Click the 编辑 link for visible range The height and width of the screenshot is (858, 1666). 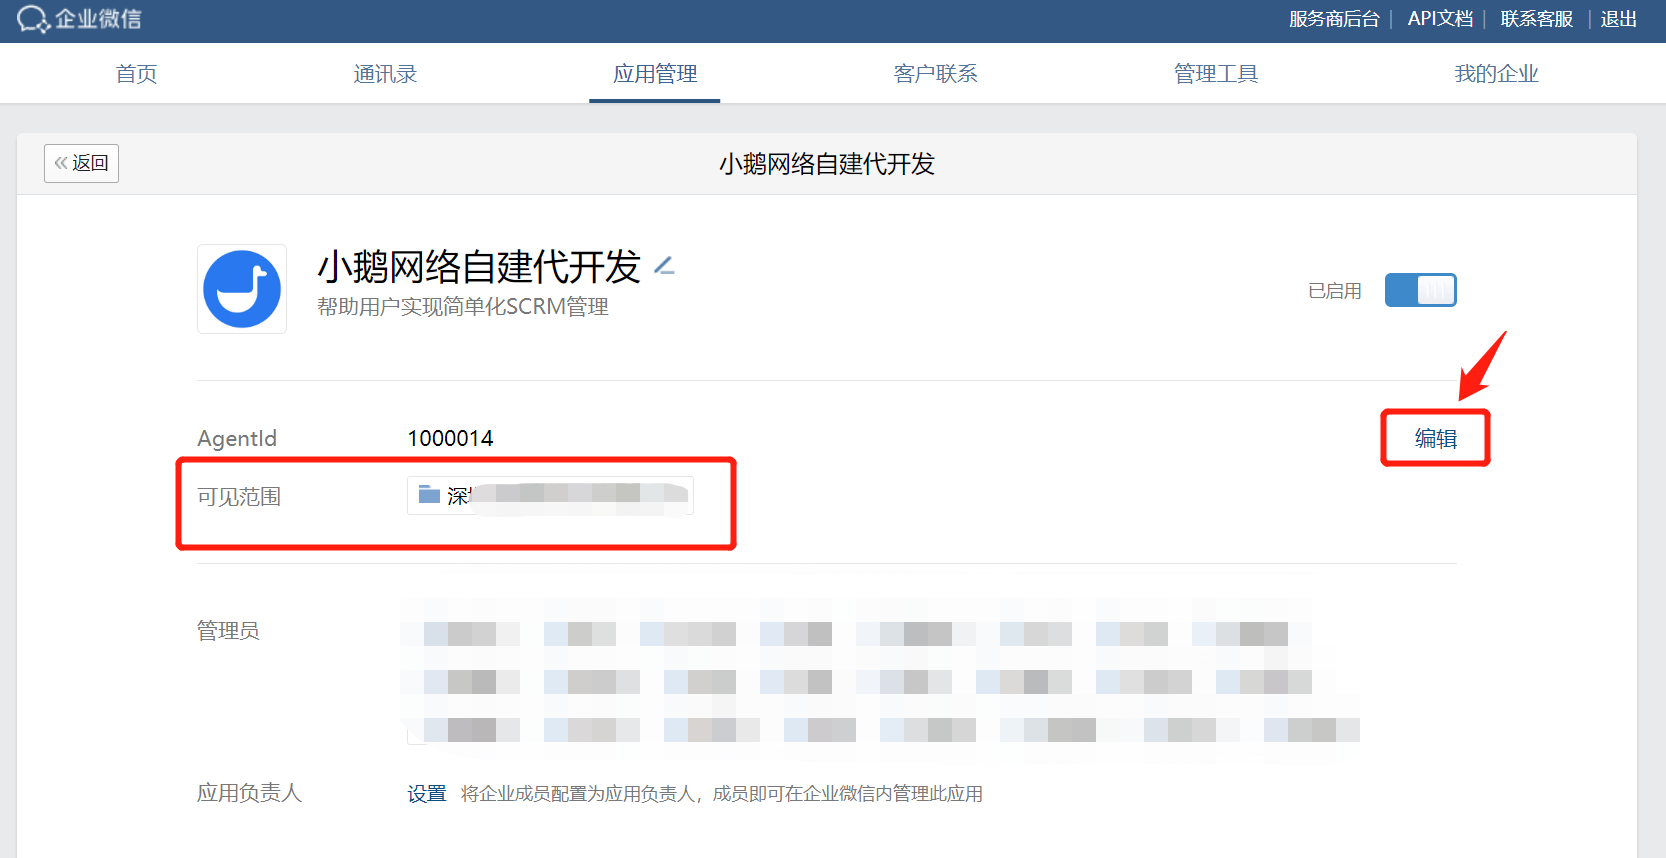click(1436, 438)
